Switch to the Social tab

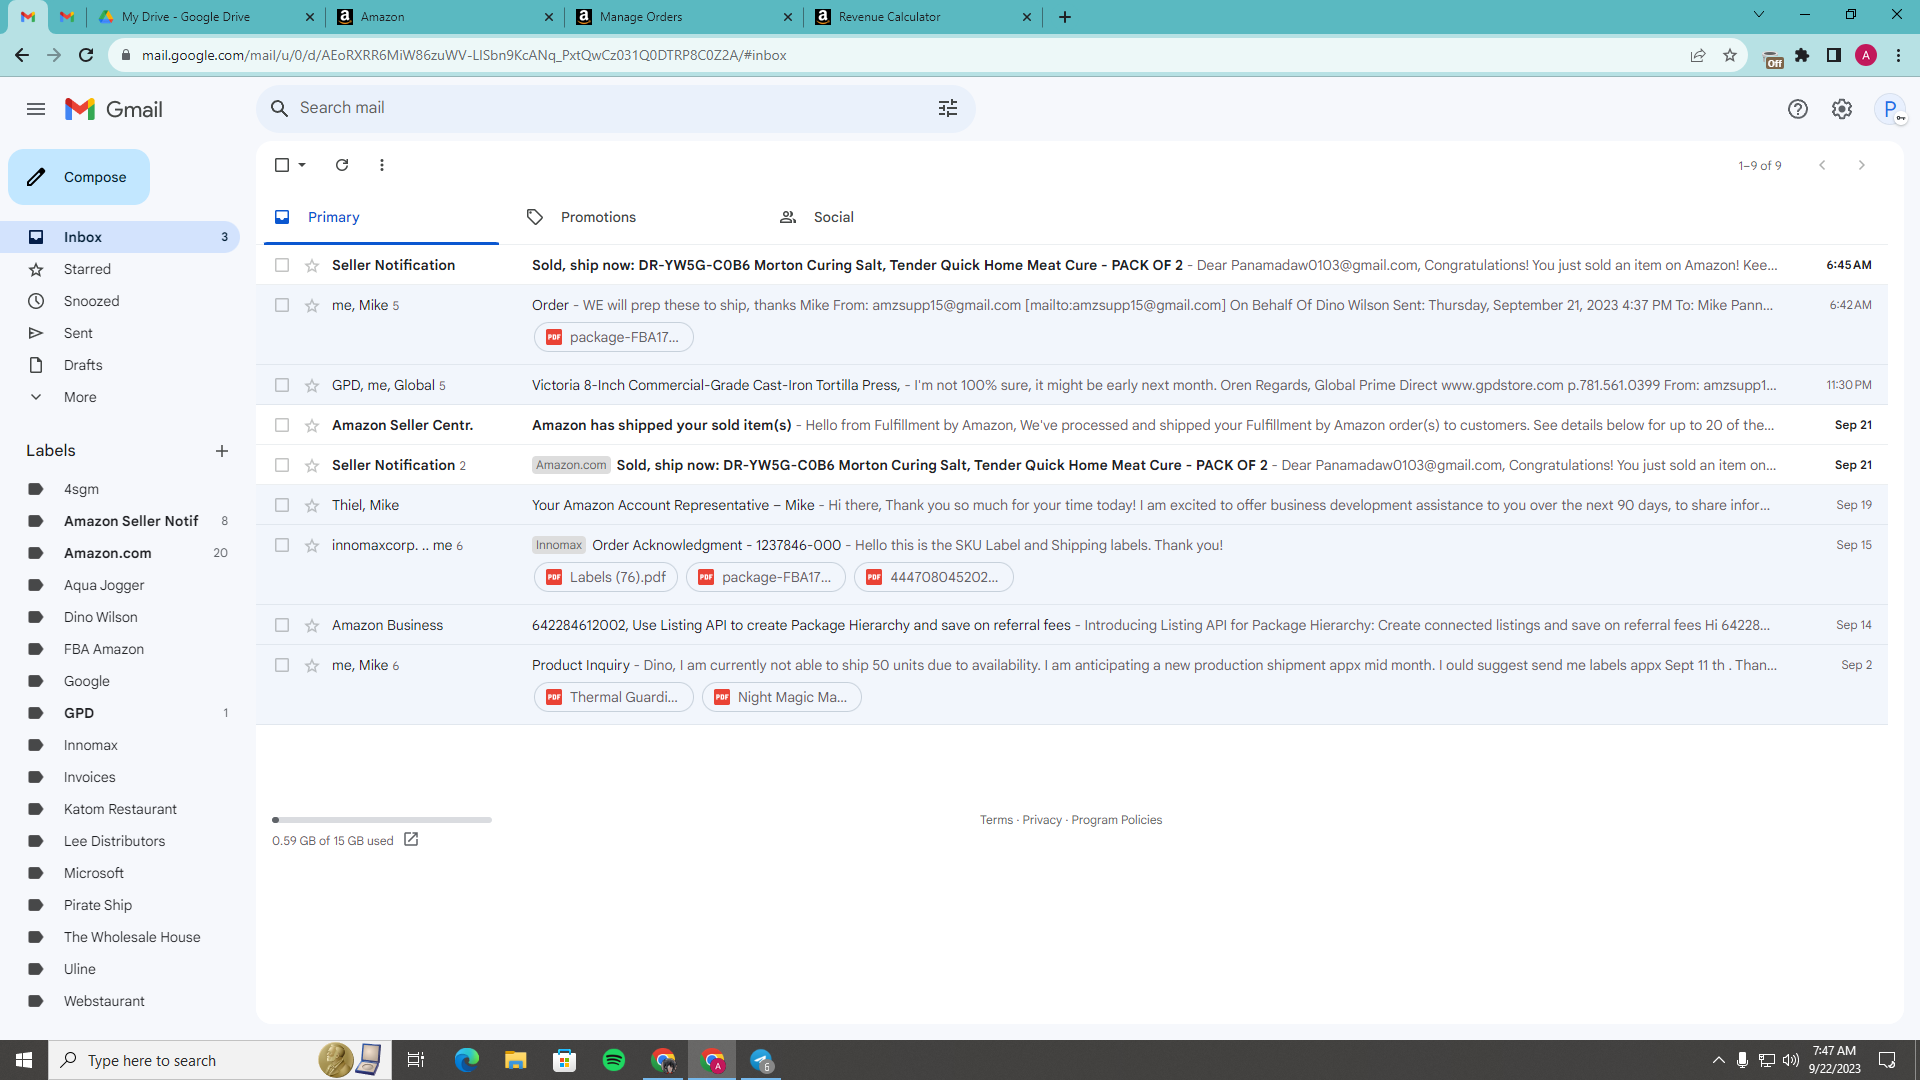pyautogui.click(x=886, y=217)
